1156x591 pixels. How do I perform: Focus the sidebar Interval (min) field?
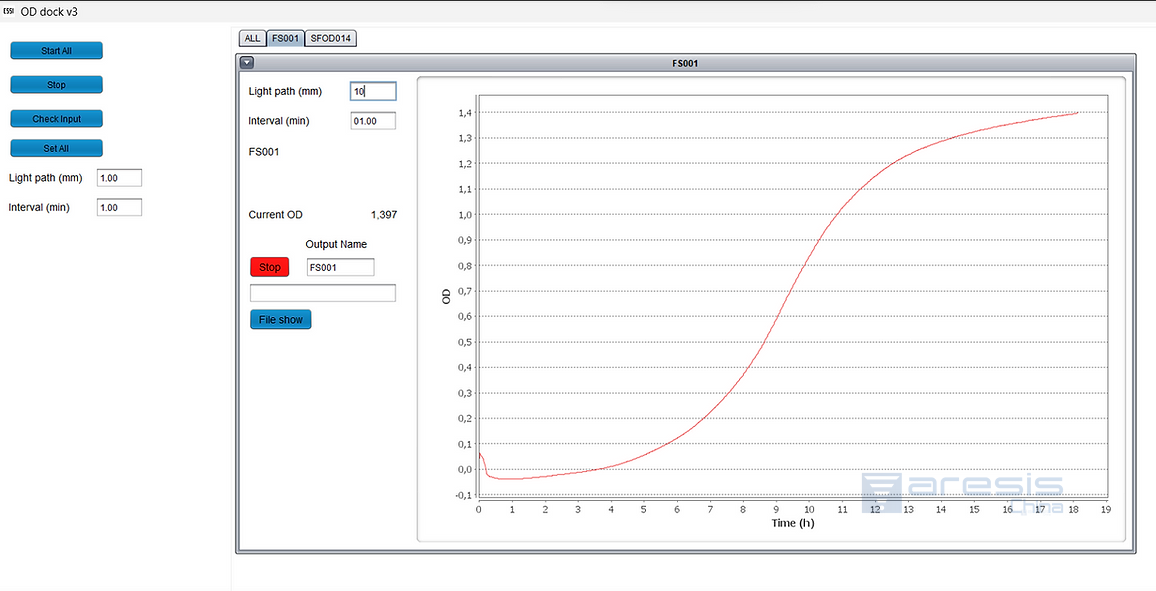click(119, 208)
